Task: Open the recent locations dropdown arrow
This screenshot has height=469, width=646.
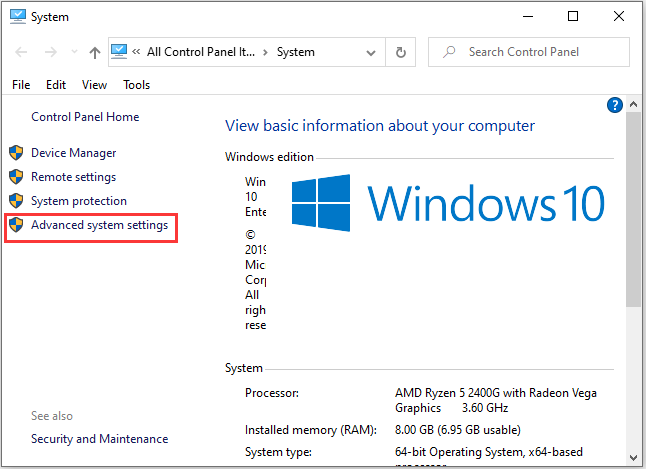Action: click(74, 52)
